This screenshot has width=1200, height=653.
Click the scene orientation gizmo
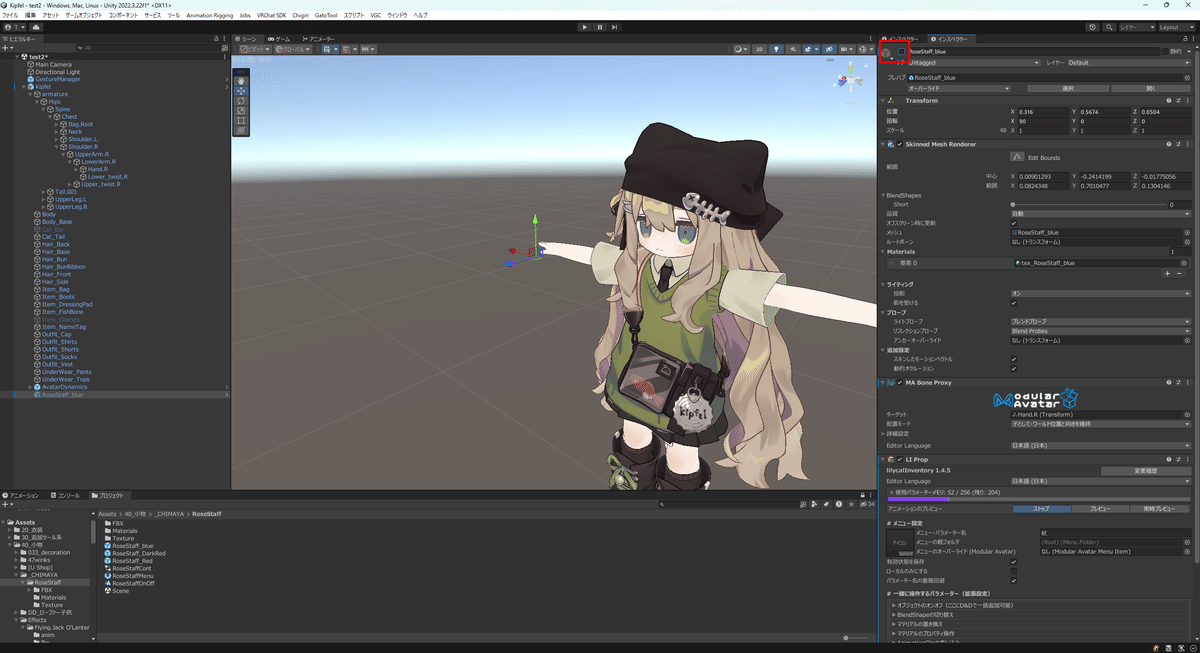coord(849,79)
